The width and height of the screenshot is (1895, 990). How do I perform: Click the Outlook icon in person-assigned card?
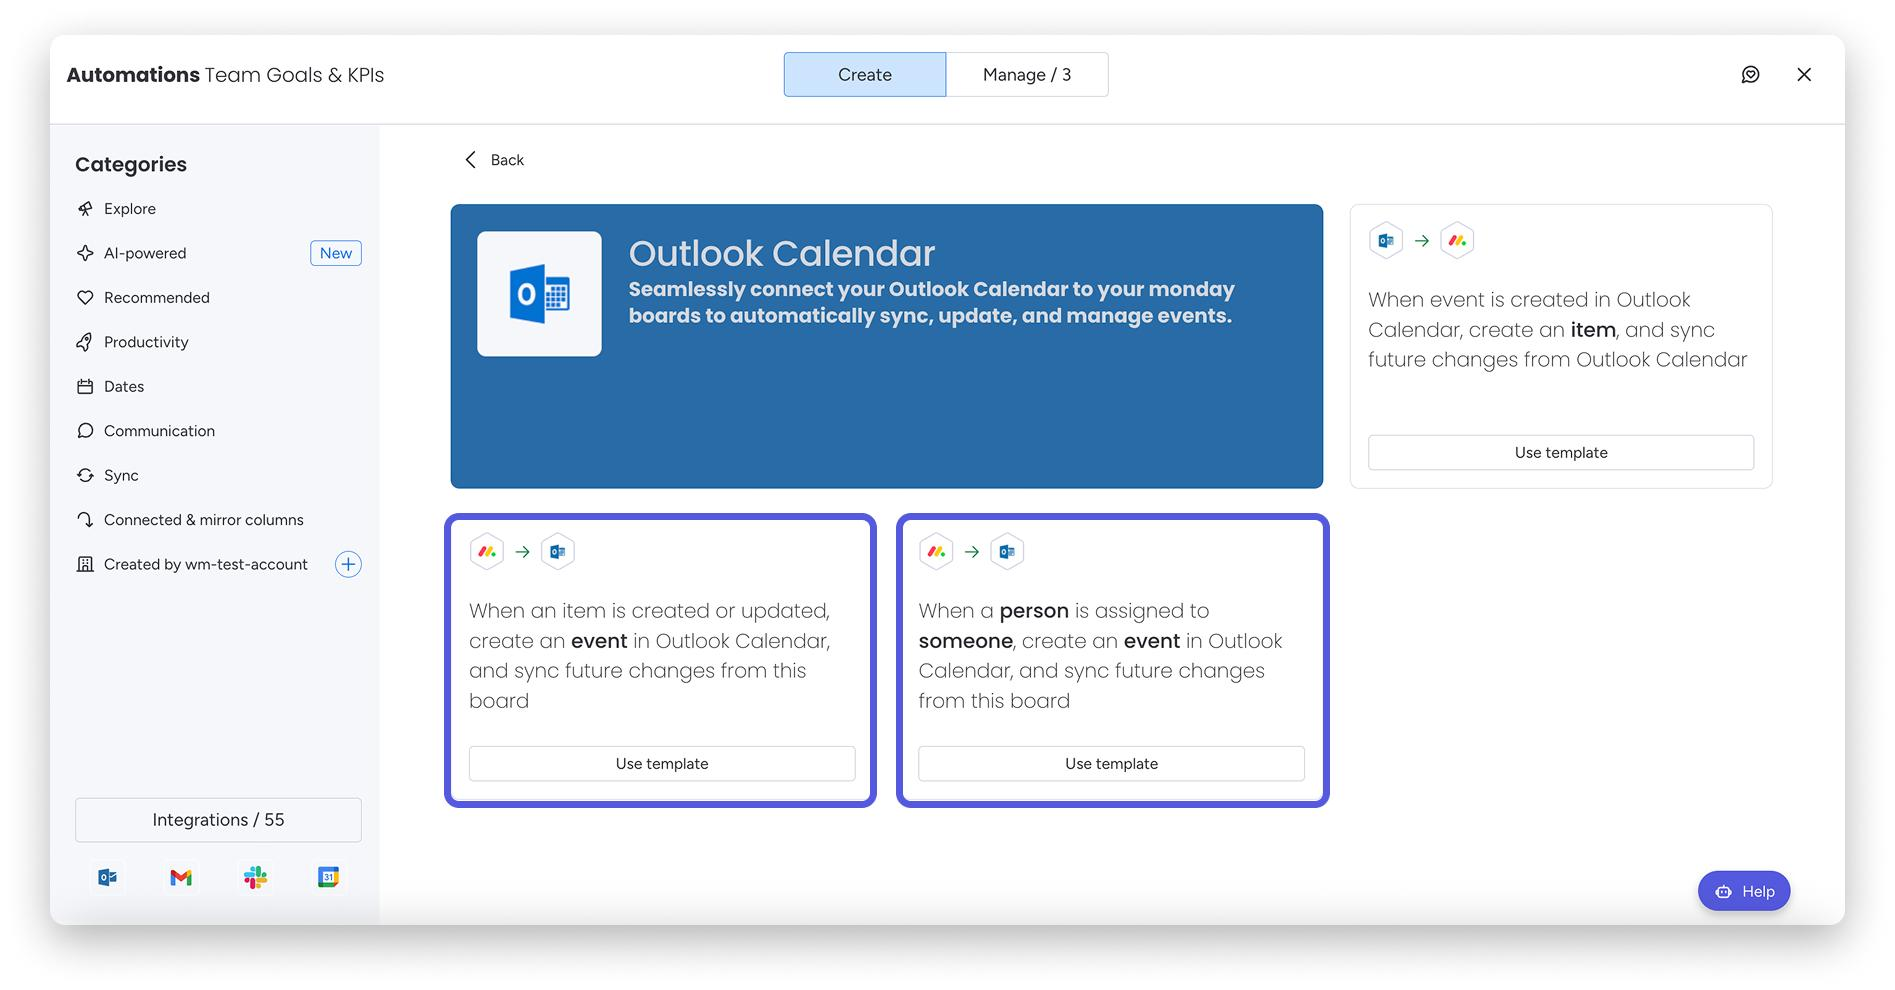[x=1007, y=552]
